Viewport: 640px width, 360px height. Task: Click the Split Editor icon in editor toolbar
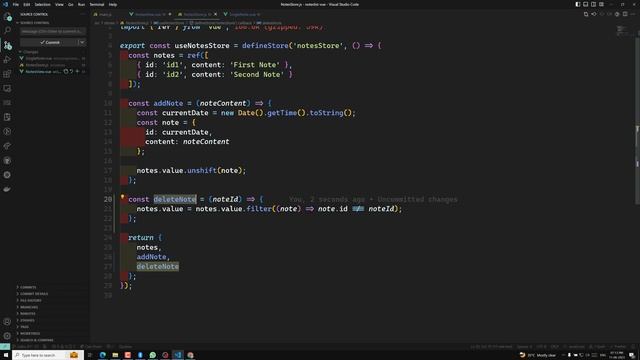click(625, 14)
